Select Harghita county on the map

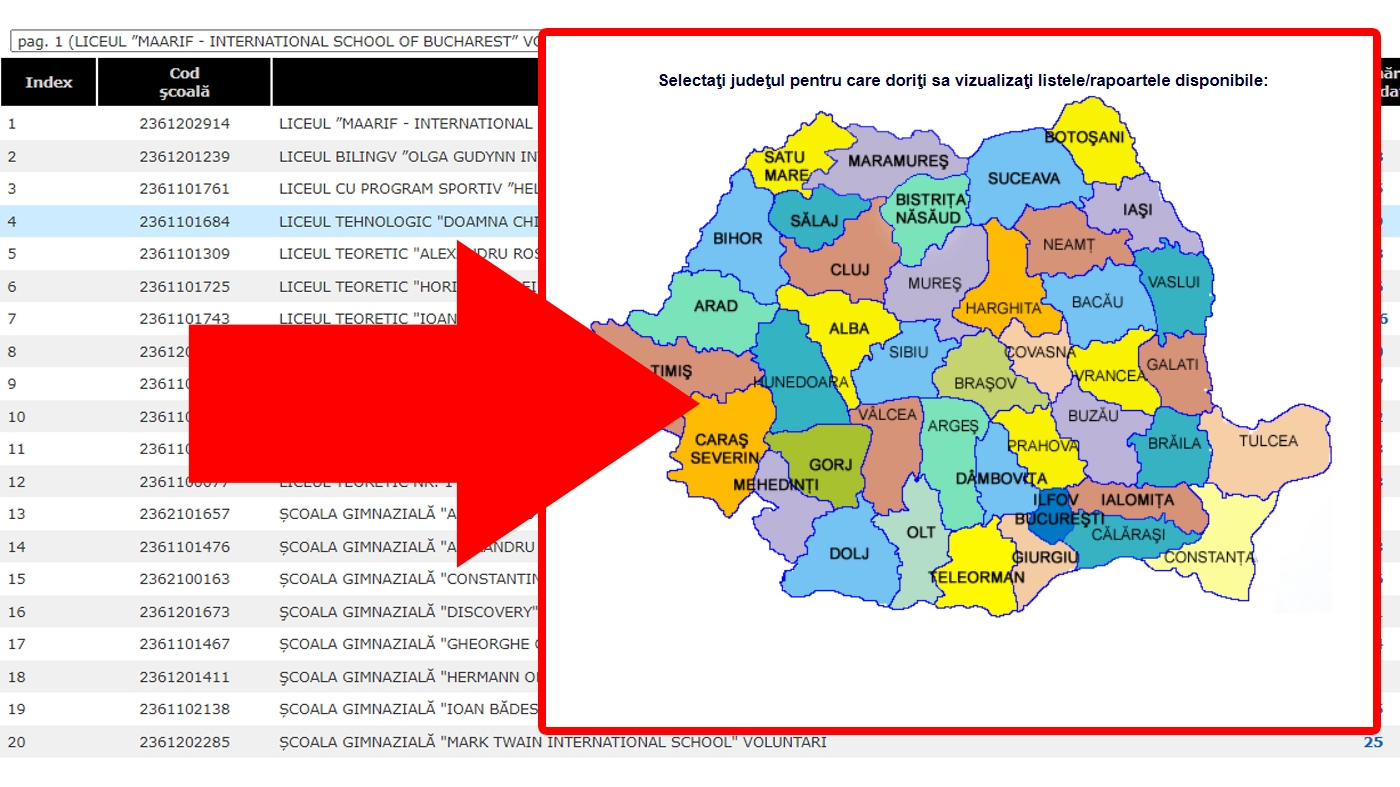[1003, 309]
